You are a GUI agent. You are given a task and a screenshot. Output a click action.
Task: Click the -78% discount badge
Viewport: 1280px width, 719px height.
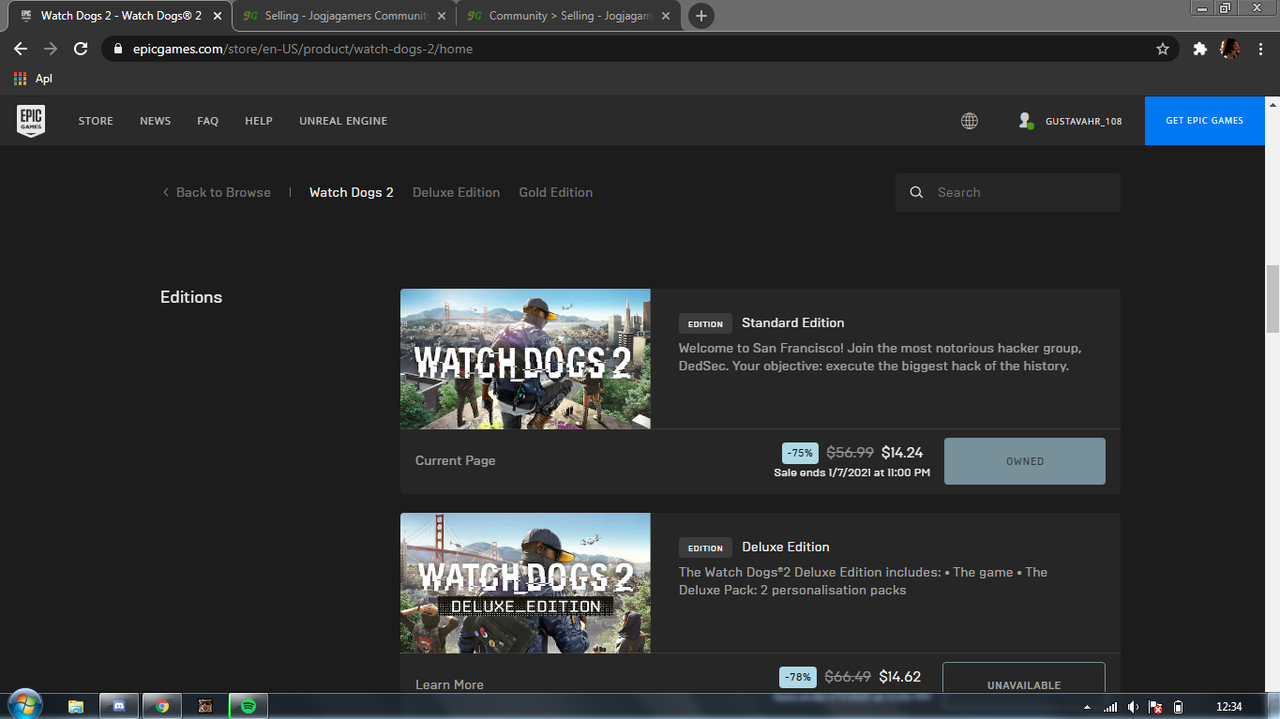tap(797, 677)
